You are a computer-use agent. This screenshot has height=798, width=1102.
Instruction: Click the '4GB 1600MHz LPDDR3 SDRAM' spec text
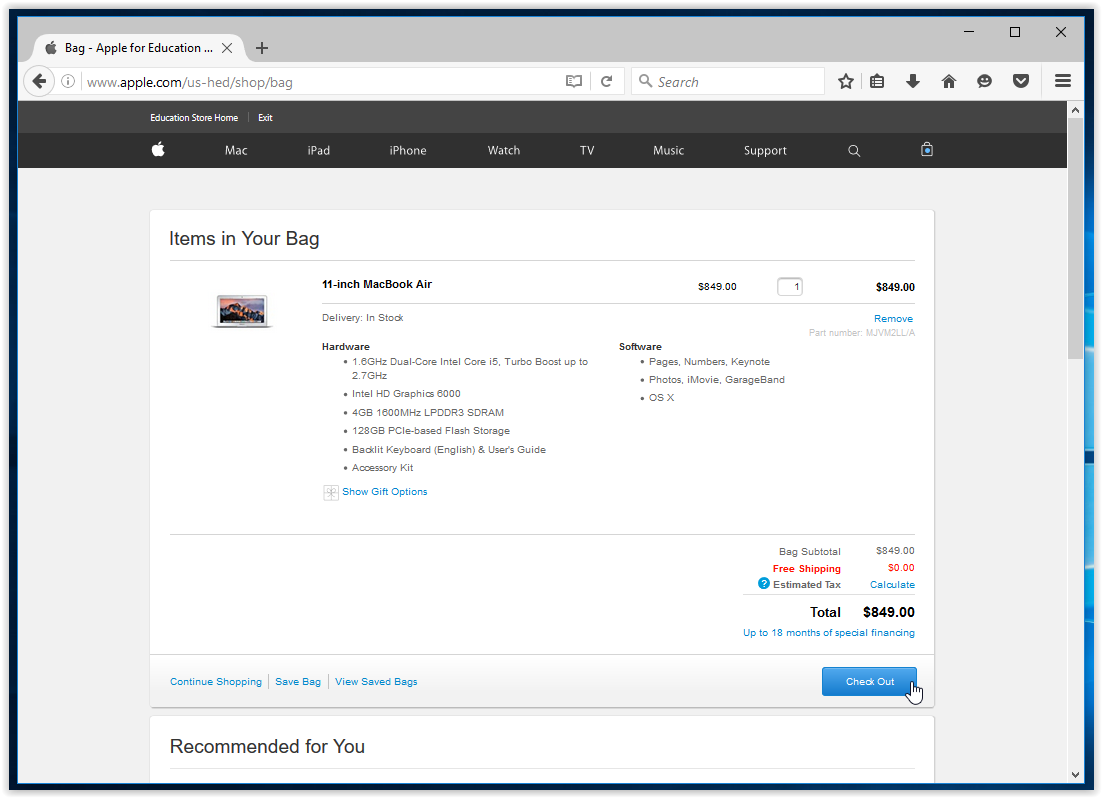[x=428, y=412]
